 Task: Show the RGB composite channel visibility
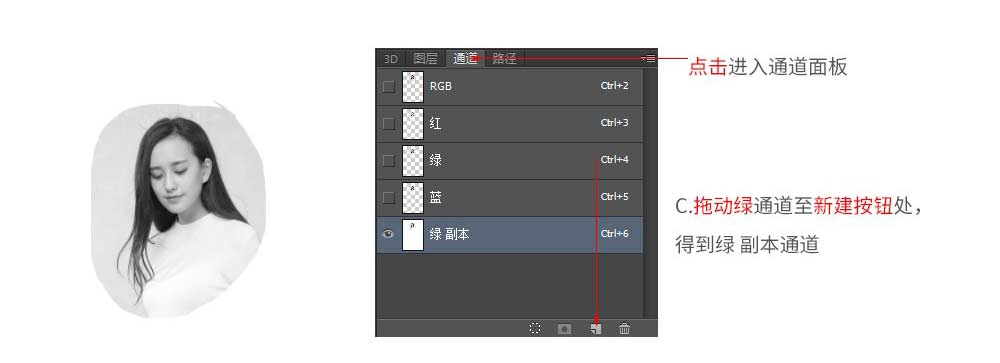(x=388, y=86)
